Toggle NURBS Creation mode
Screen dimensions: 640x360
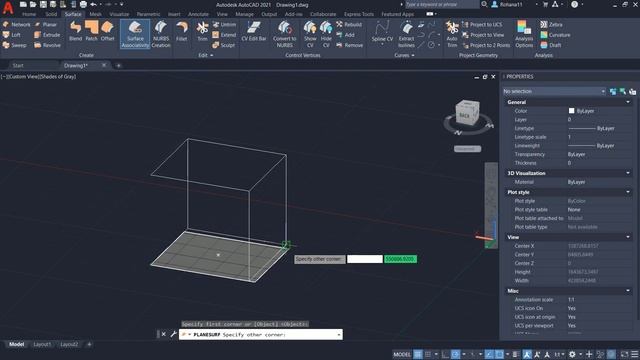(161, 34)
